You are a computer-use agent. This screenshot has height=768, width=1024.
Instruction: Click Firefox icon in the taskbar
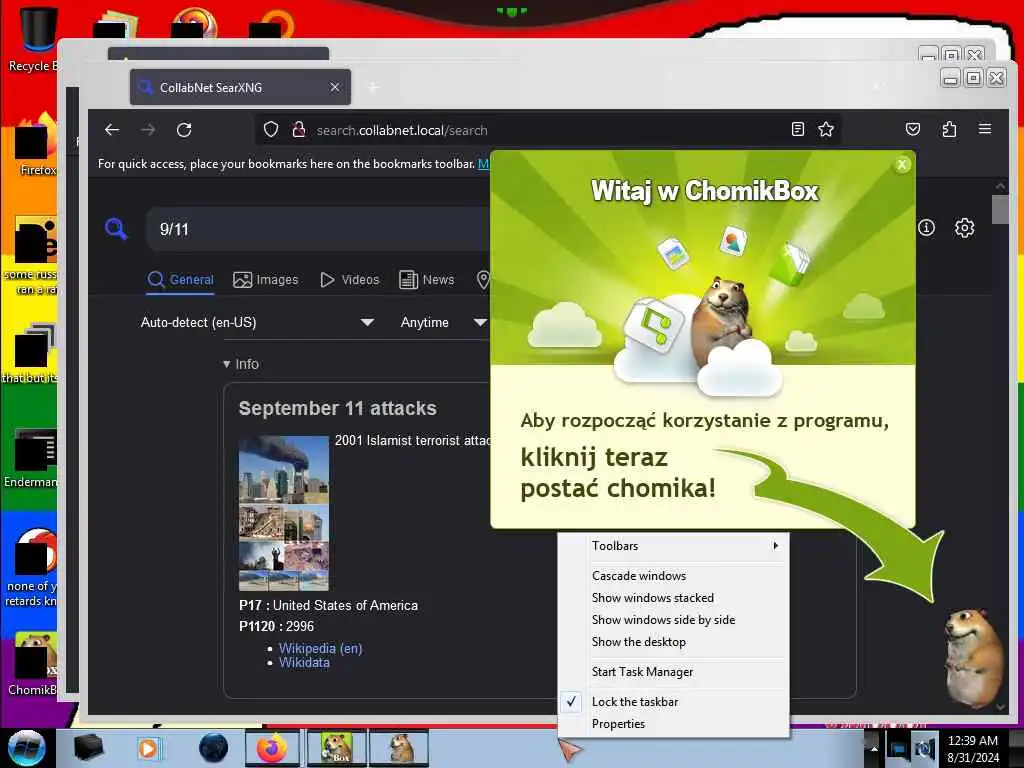[x=272, y=748]
